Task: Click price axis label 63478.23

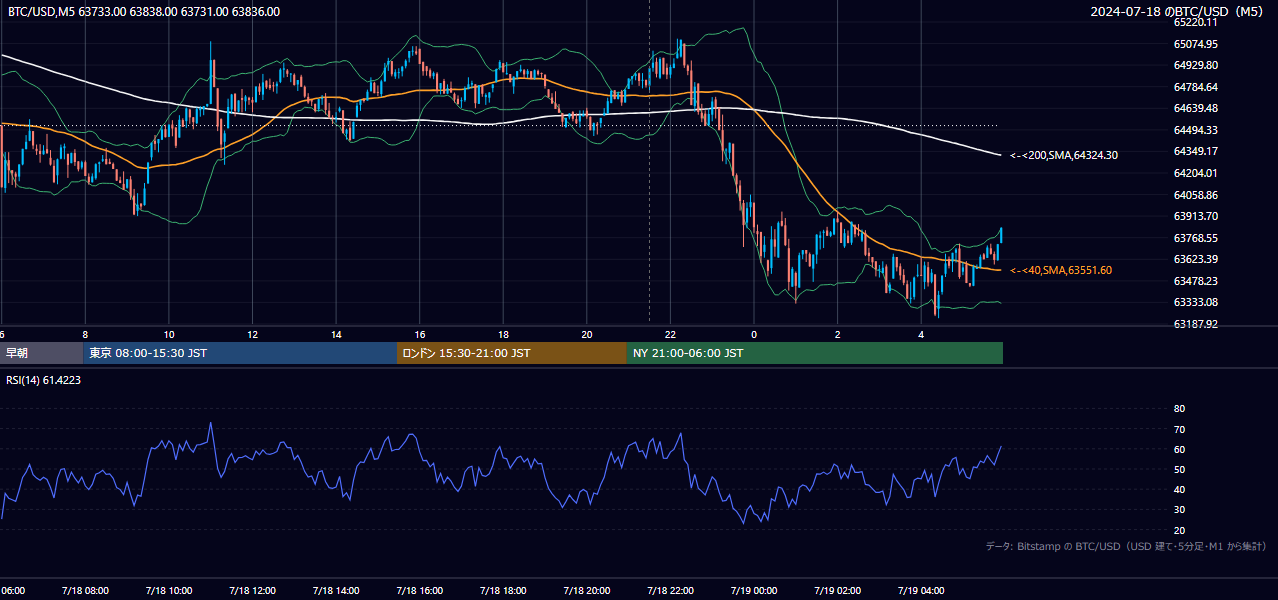Action: (x=1196, y=281)
